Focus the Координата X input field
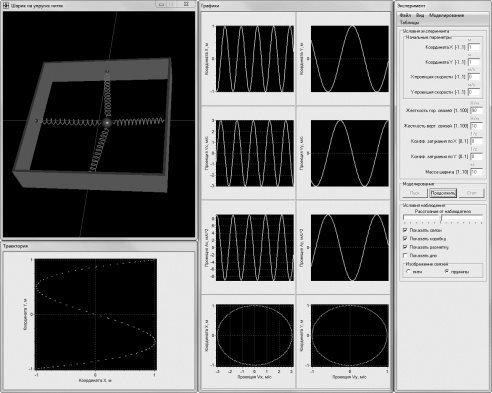Screen dimensions: 492x393 click(x=474, y=47)
